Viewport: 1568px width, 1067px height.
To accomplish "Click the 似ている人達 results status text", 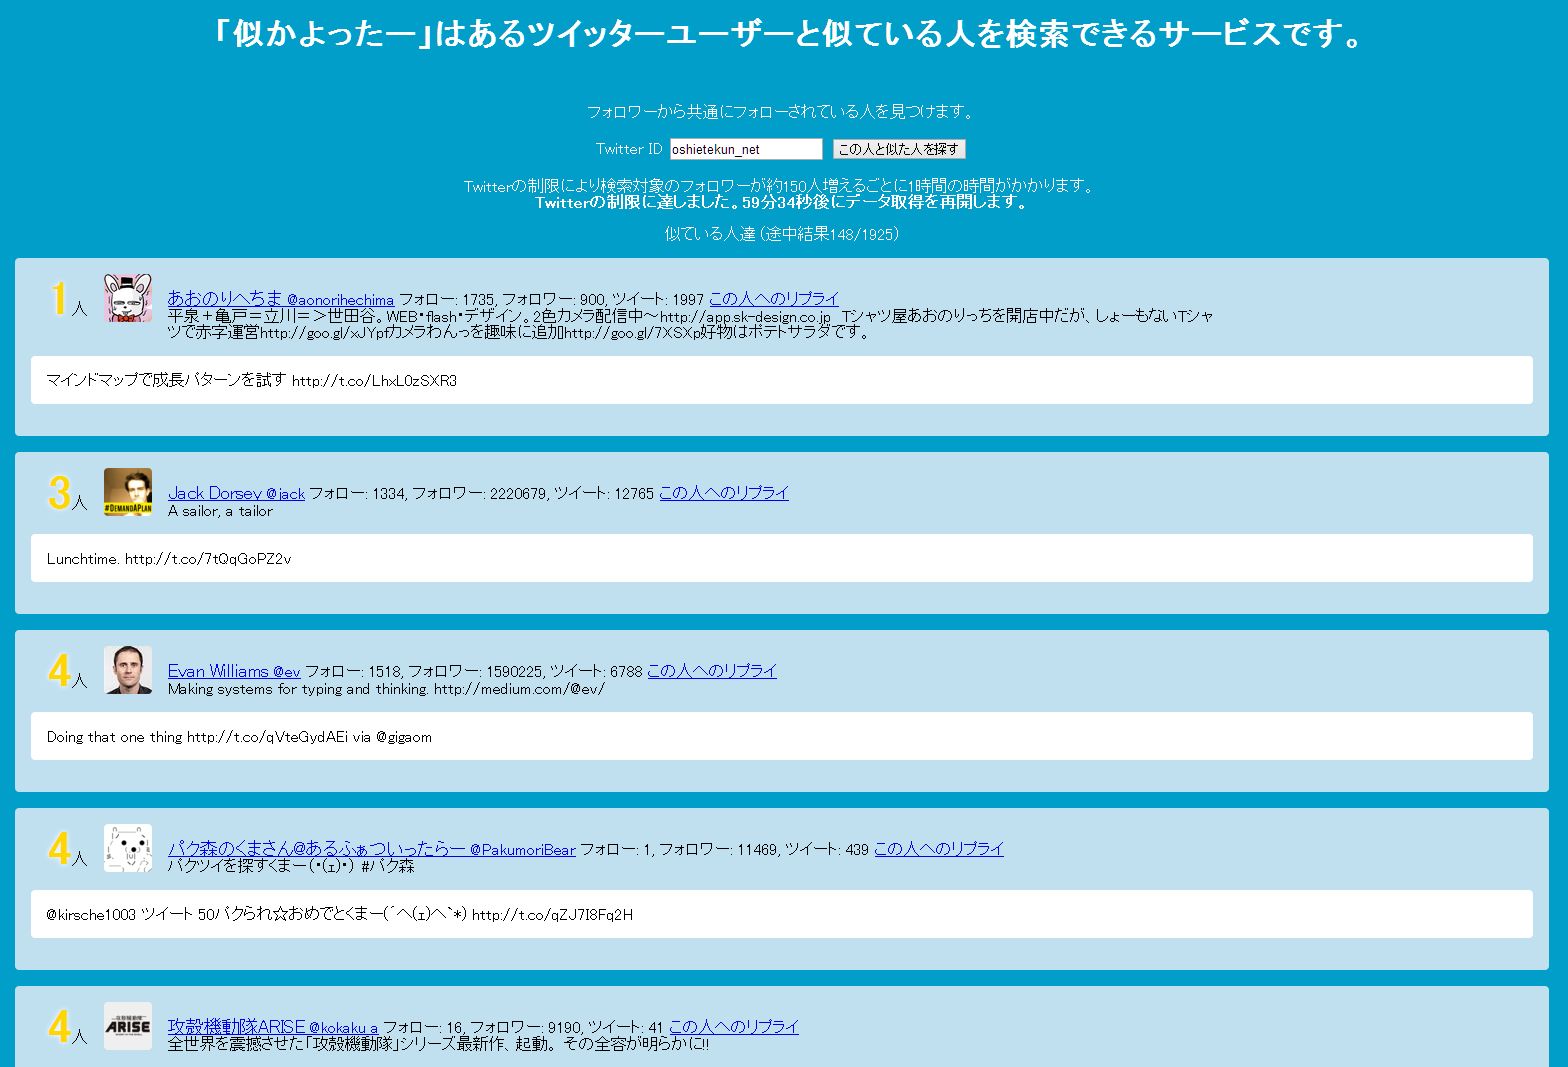I will click(782, 233).
